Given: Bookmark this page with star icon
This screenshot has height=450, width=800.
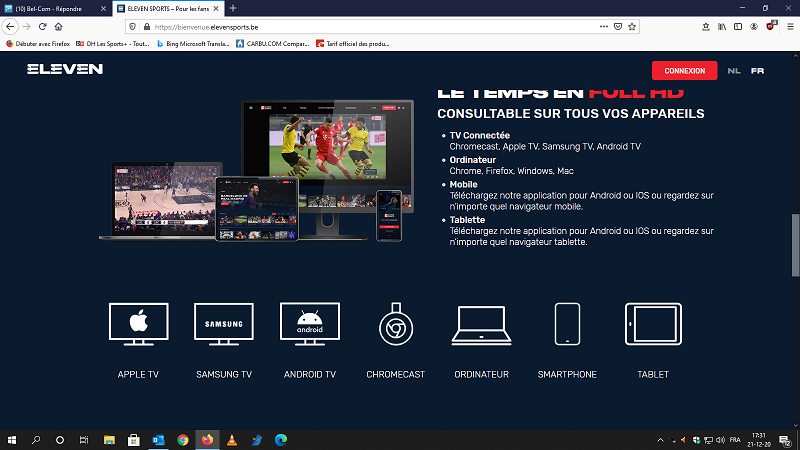Looking at the screenshot, I should pos(632,27).
